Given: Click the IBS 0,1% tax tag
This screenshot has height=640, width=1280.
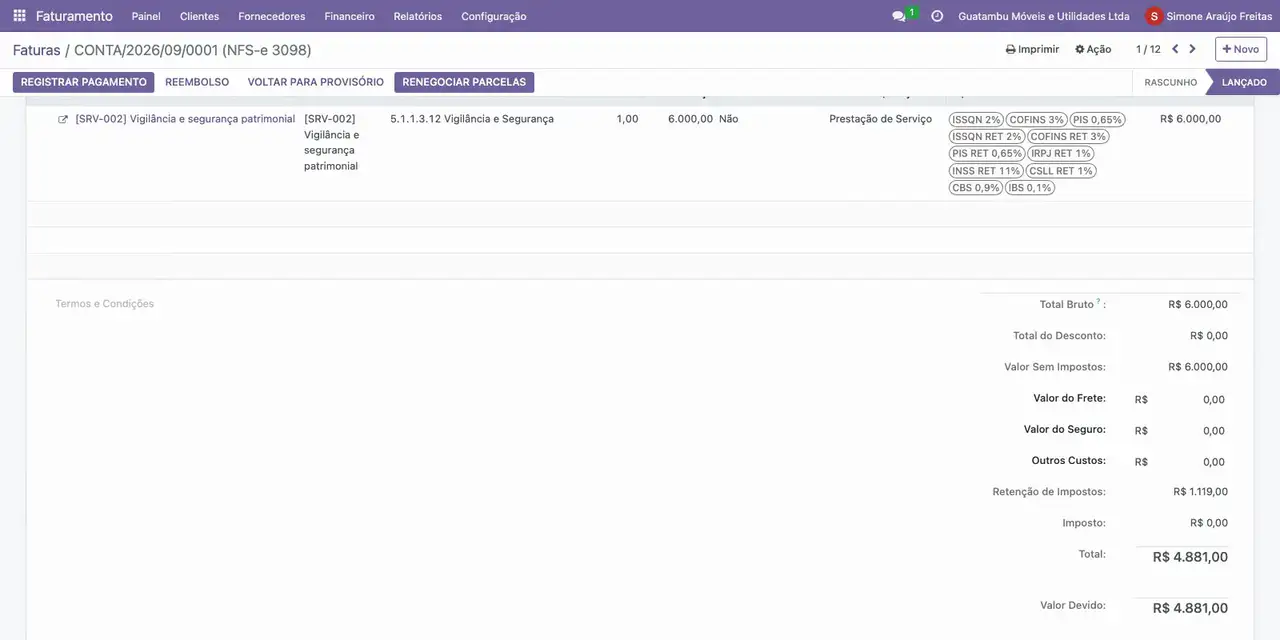Looking at the screenshot, I should (x=1030, y=188).
